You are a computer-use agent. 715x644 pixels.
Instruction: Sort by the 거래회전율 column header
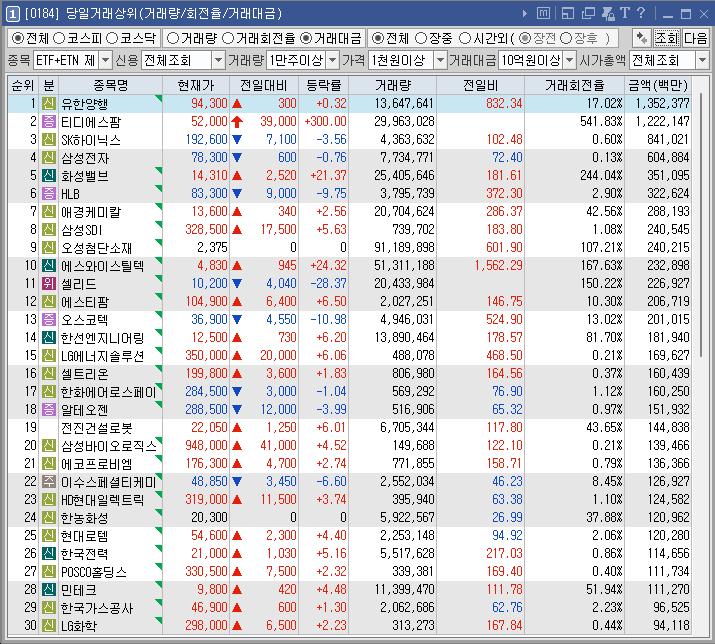575,85
